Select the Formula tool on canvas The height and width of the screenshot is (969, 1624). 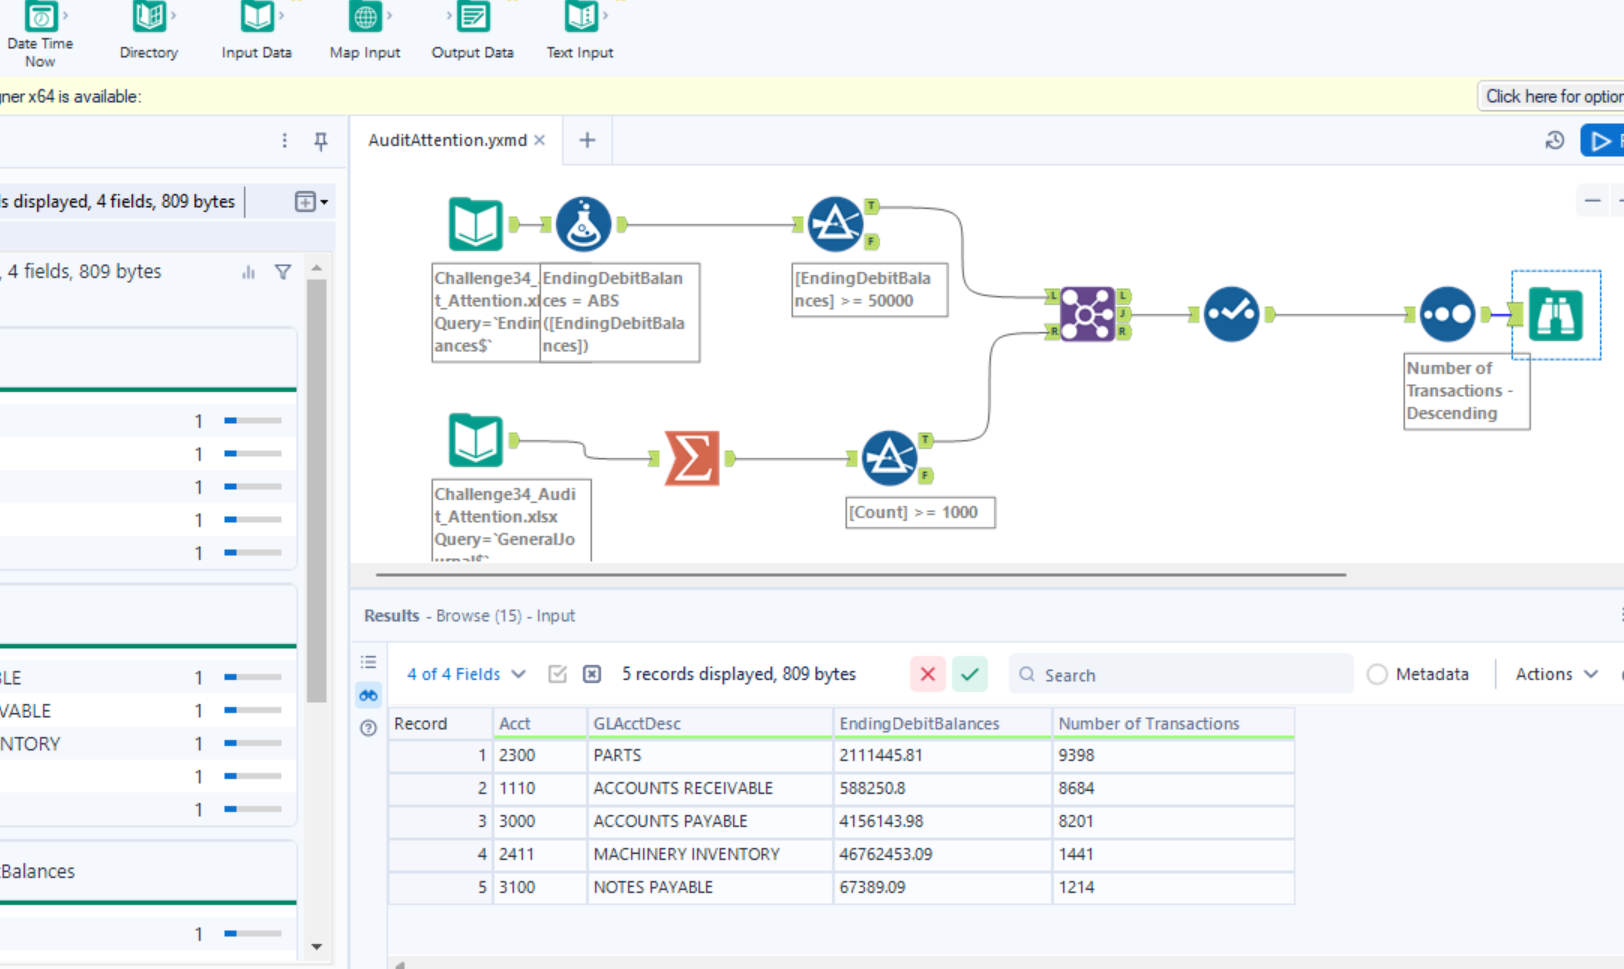[583, 224]
